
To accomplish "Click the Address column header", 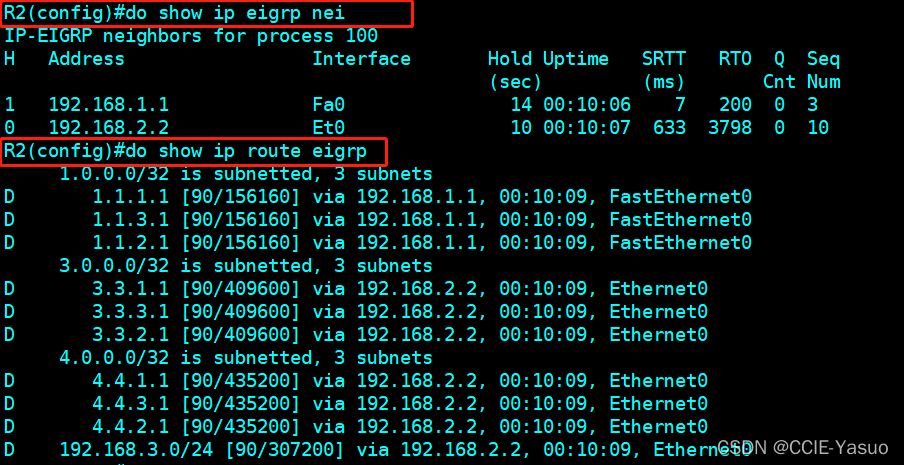I will point(86,59).
